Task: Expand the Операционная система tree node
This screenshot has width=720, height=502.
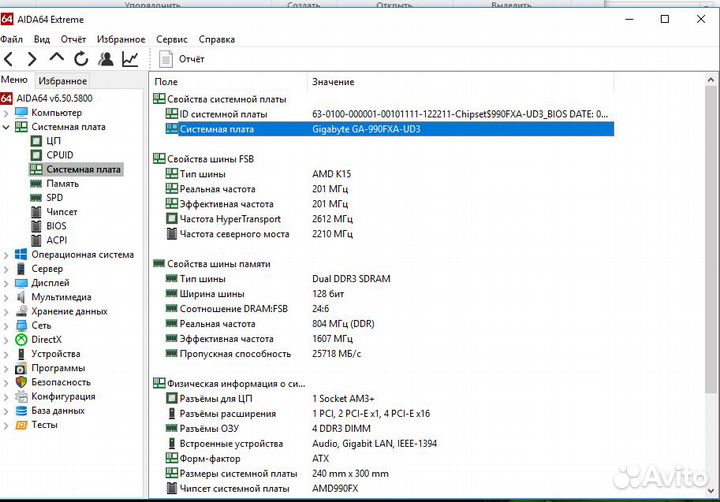Action: point(6,255)
